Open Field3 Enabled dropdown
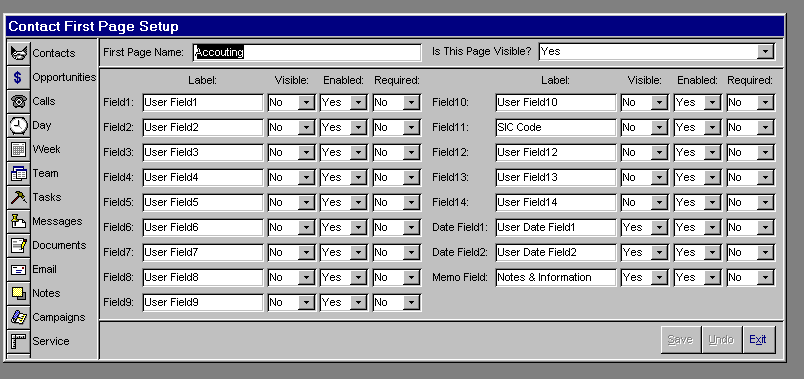804x379 pixels. tap(358, 153)
